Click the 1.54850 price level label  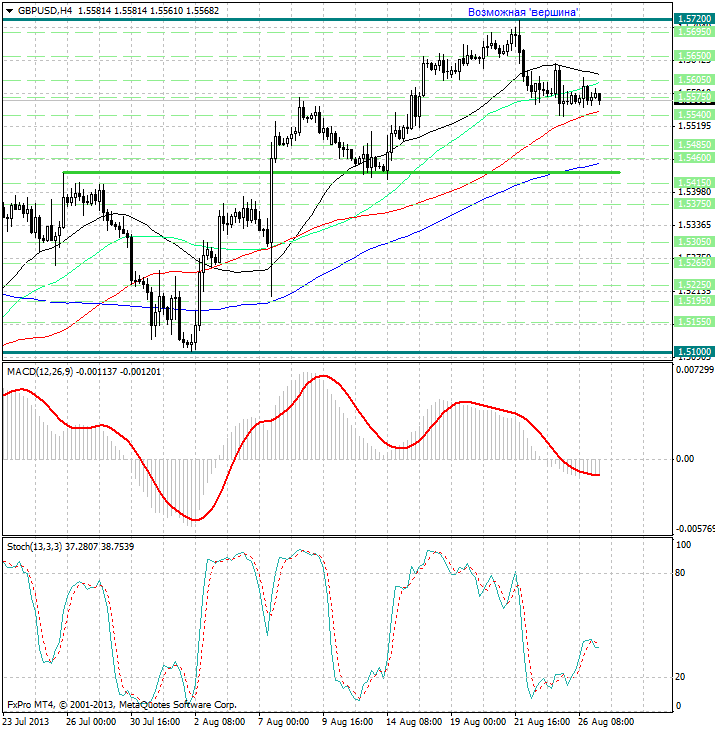pyautogui.click(x=694, y=145)
